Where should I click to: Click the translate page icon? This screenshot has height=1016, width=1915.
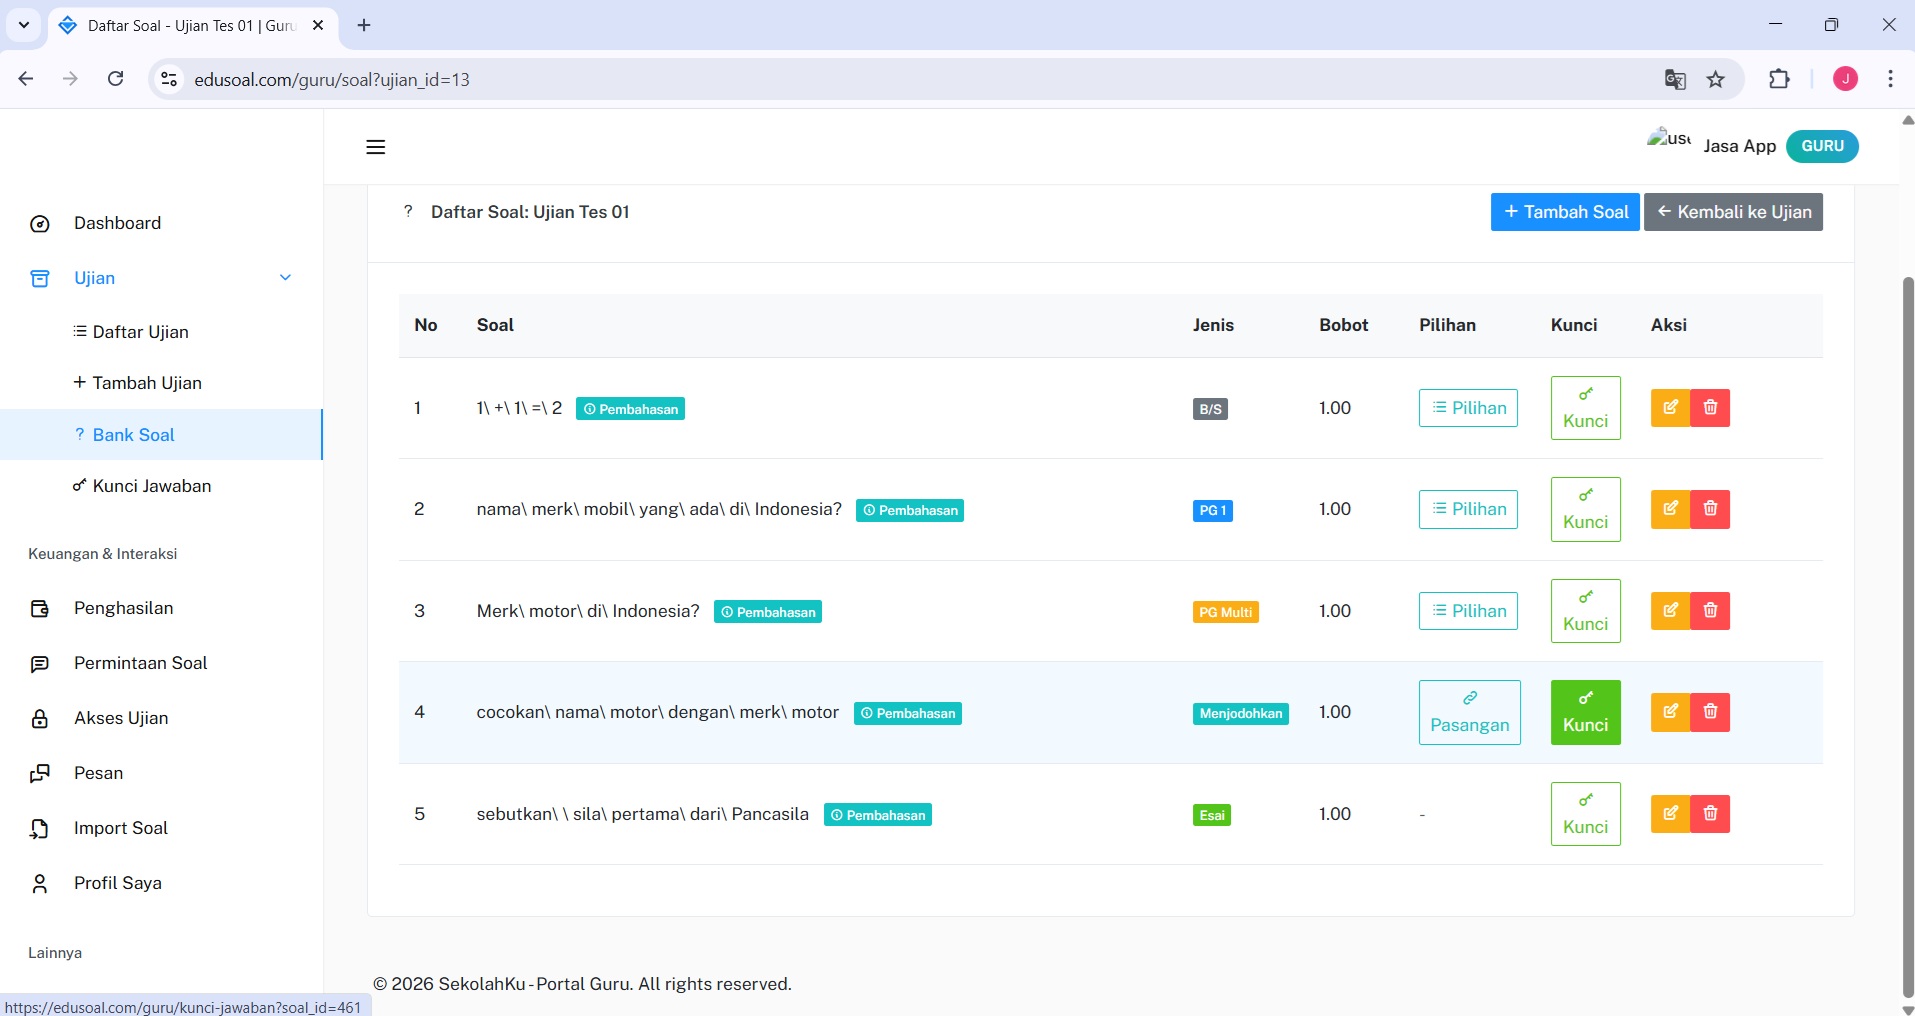click(x=1675, y=80)
